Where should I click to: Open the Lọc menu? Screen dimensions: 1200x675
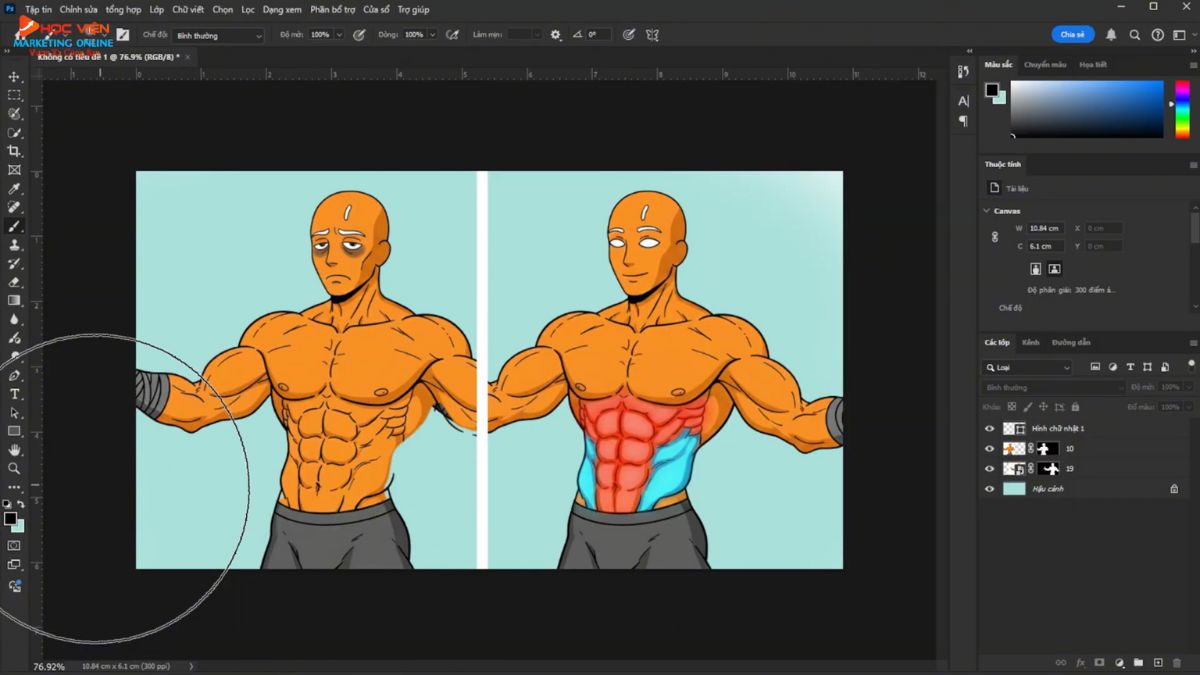[x=247, y=9]
